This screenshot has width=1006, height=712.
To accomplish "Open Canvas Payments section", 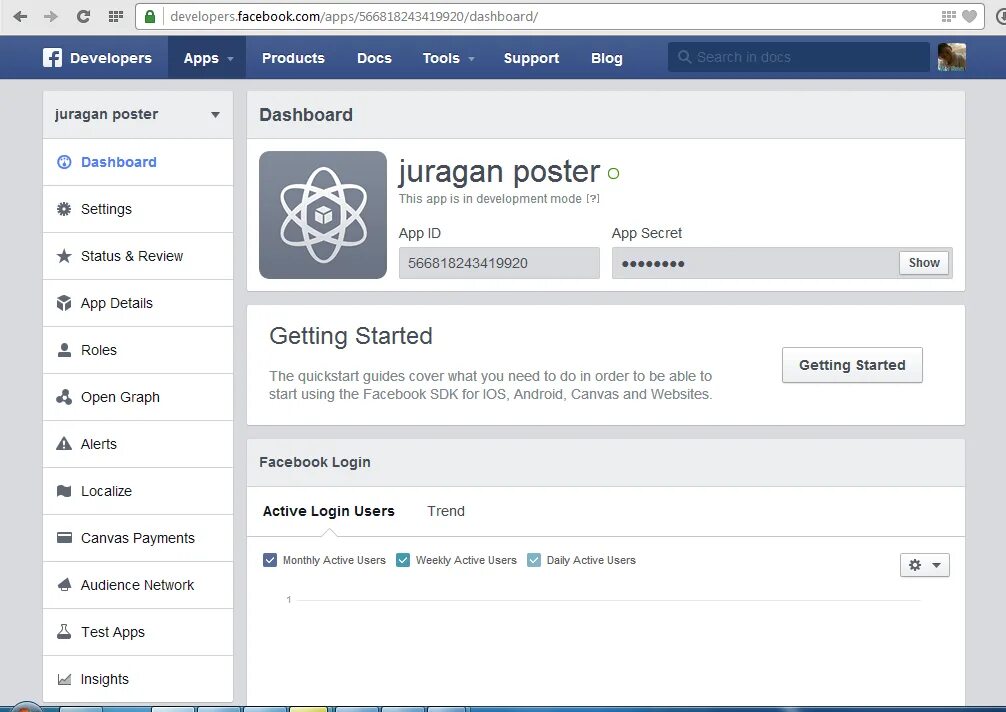I will tap(138, 538).
